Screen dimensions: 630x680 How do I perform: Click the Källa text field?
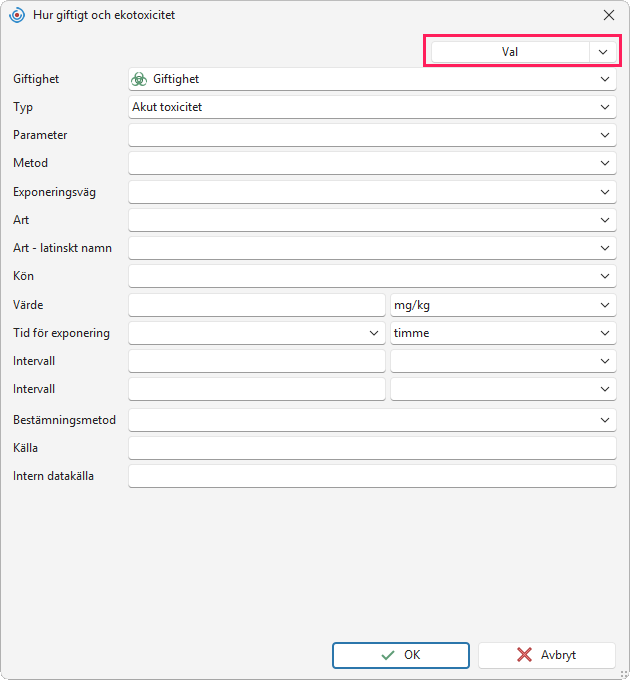[372, 448]
